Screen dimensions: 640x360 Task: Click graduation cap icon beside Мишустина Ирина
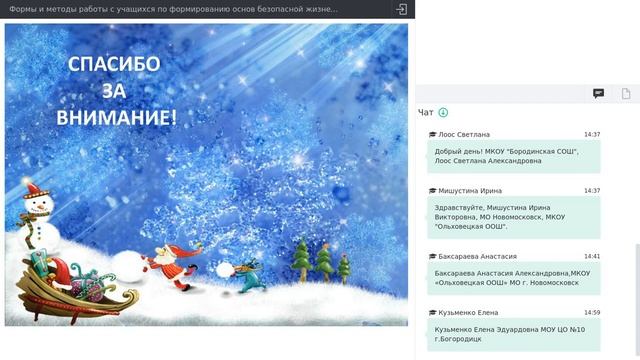[x=432, y=191]
